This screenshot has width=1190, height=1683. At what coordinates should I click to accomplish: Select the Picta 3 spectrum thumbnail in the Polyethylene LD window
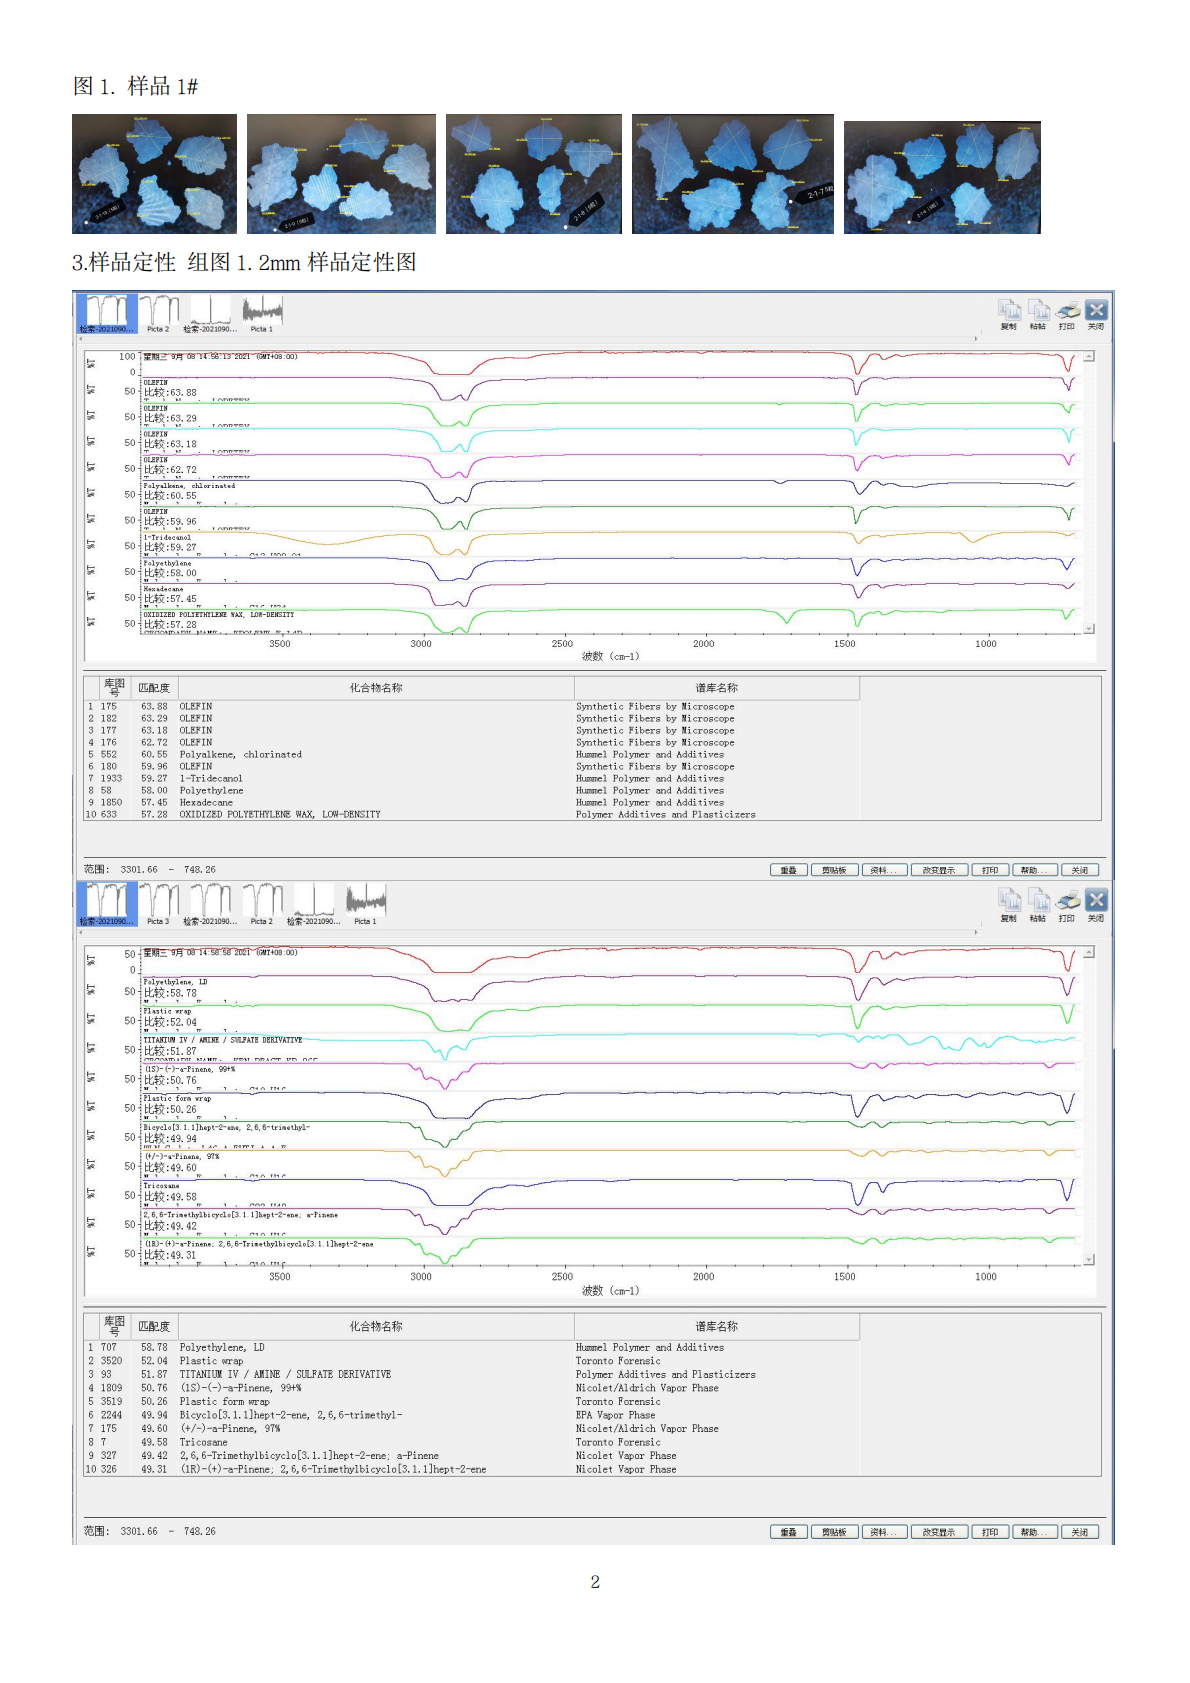coord(158,904)
